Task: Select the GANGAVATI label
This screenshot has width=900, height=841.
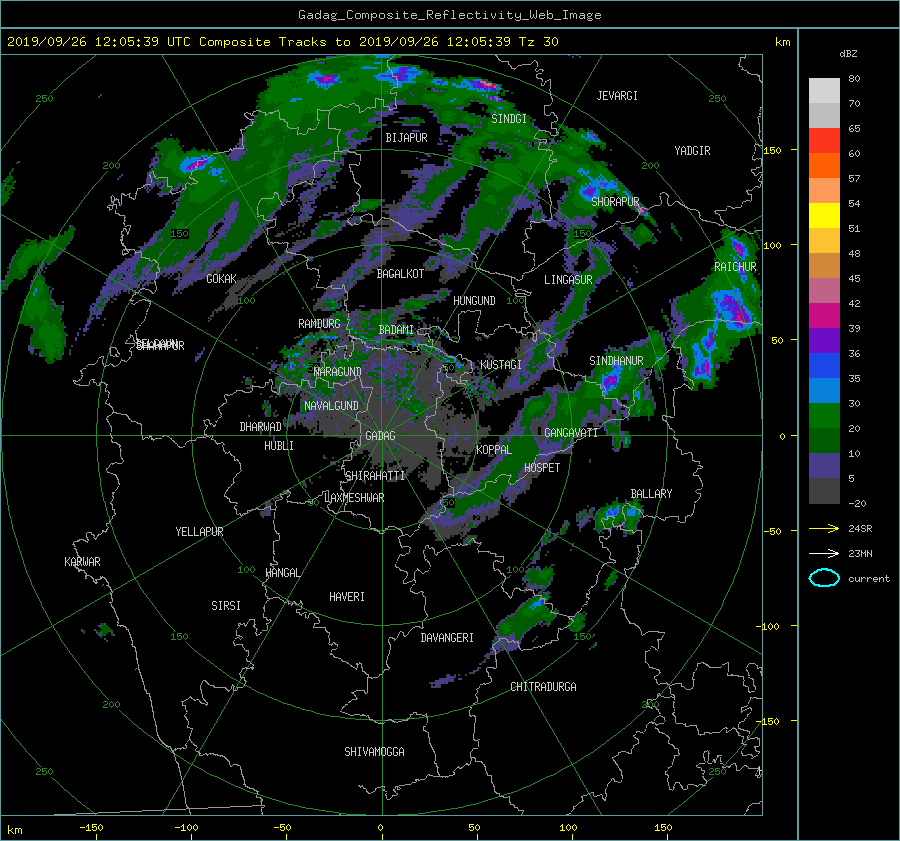Action: (x=571, y=433)
